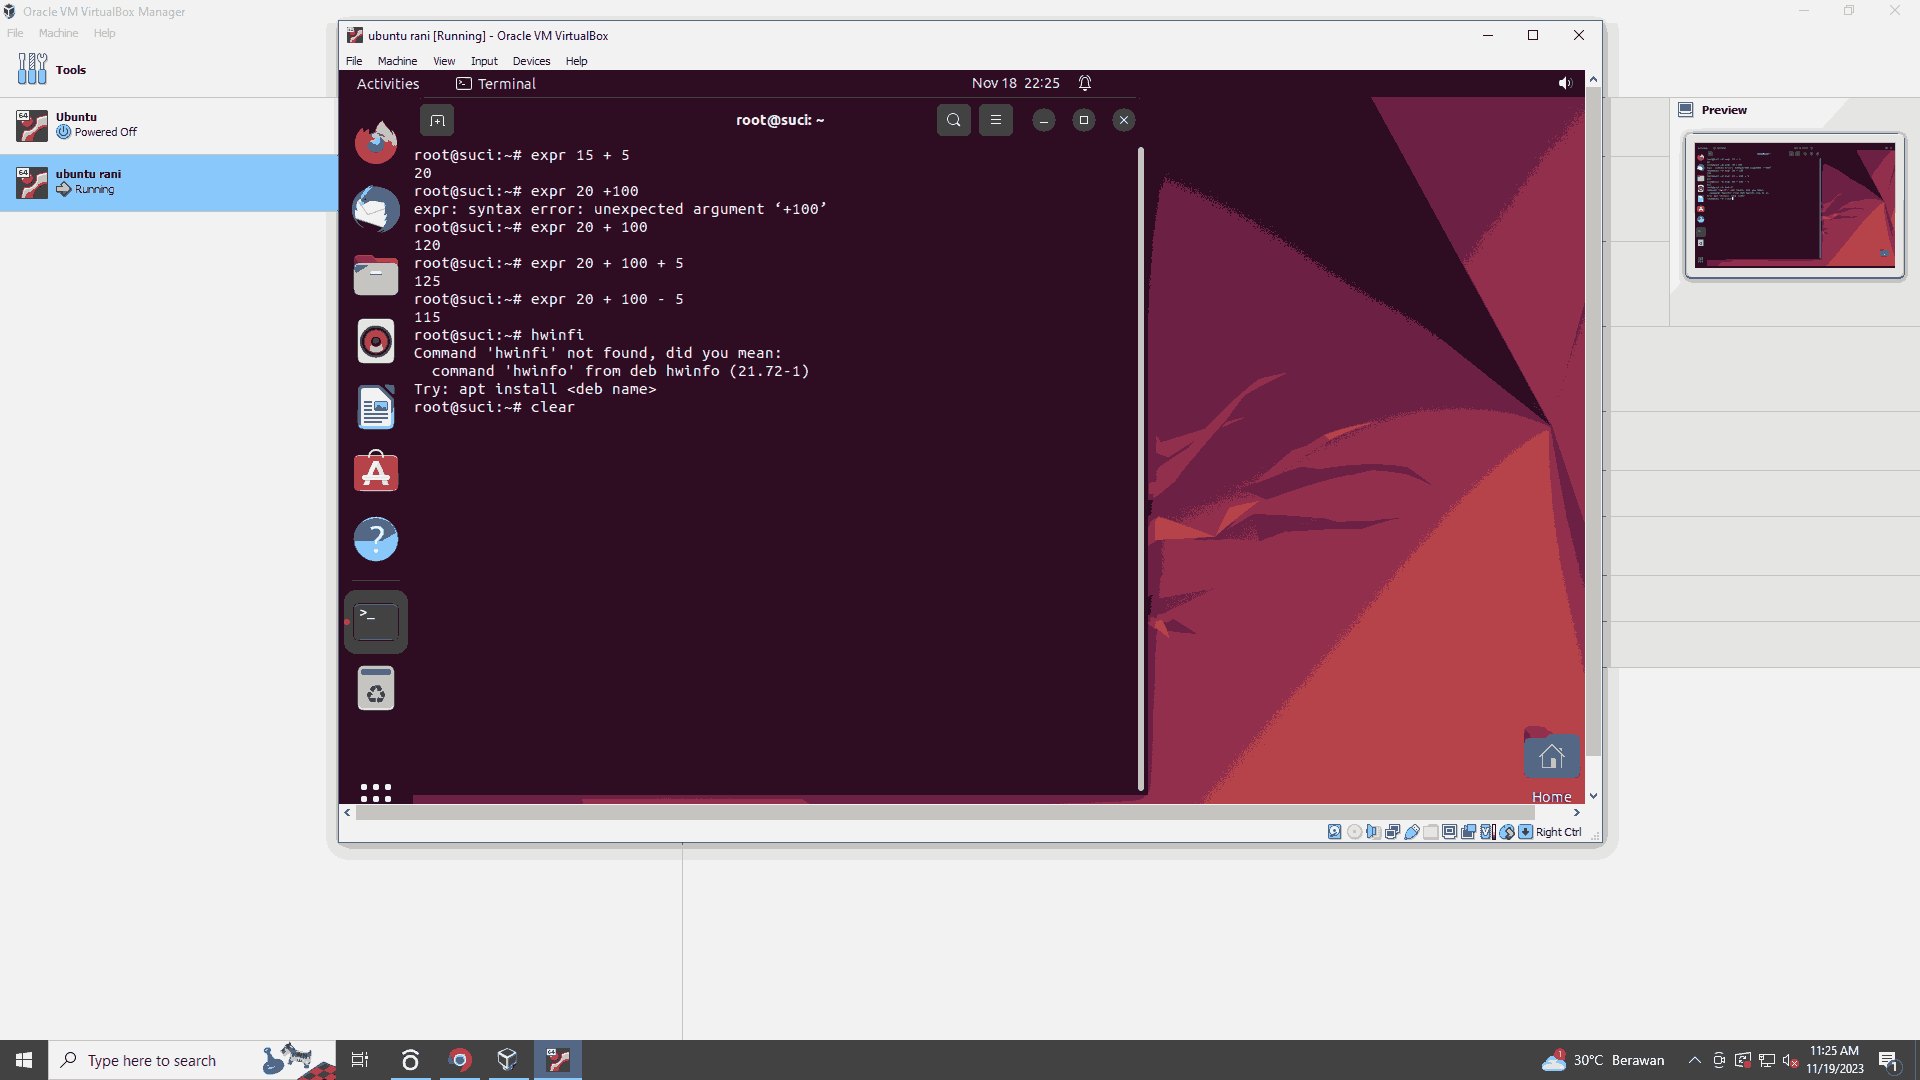
Task: Open the terminal hamburger menu
Action: coord(995,120)
